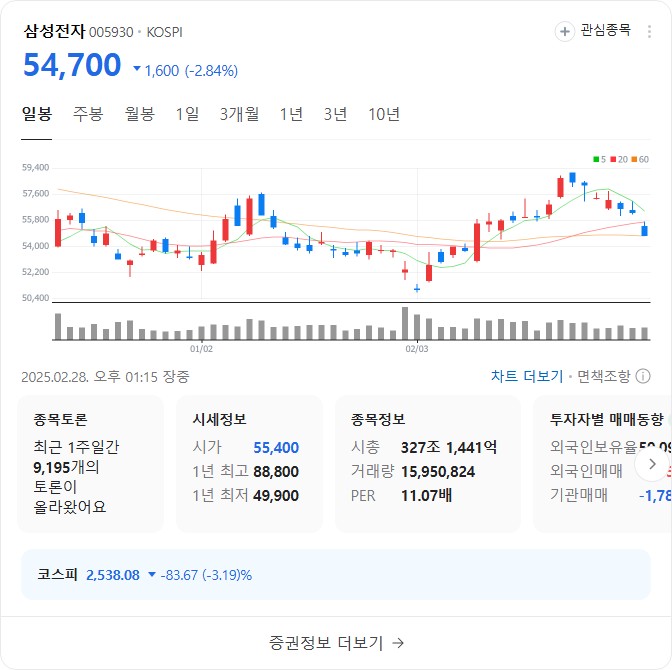Switch to the 주봉 chart tab
This screenshot has width=672, height=670.
[88, 114]
